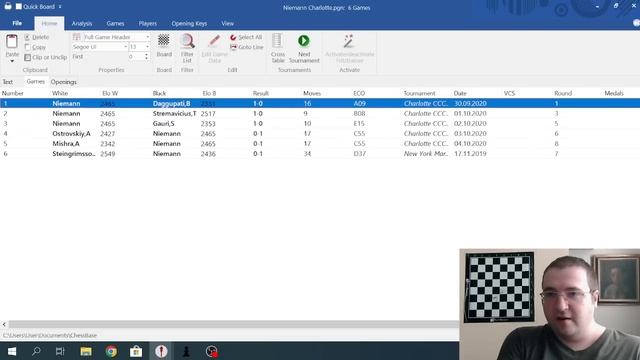This screenshot has height=360, width=640.
Task: Sort by the Date column header
Action: coord(460,93)
